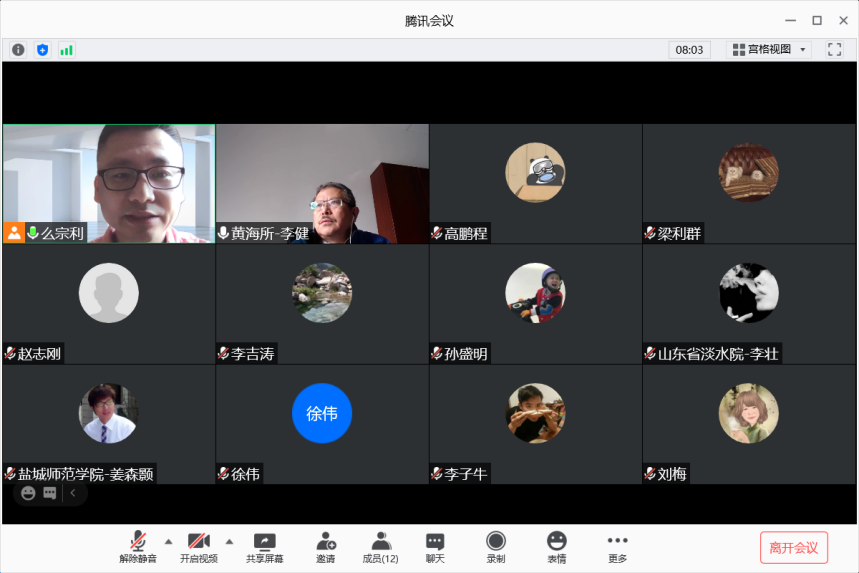Unmute microphone via 解除静音
Viewport: 859px width, 573px height.
138,547
